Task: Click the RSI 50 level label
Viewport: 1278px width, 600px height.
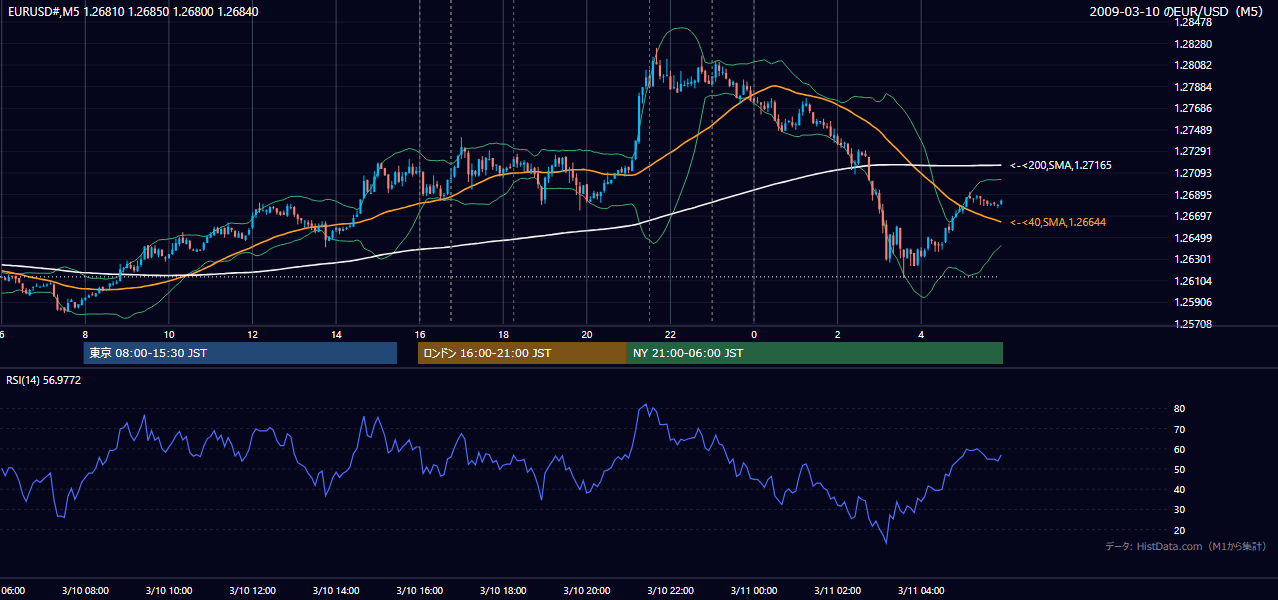Action: (1179, 469)
